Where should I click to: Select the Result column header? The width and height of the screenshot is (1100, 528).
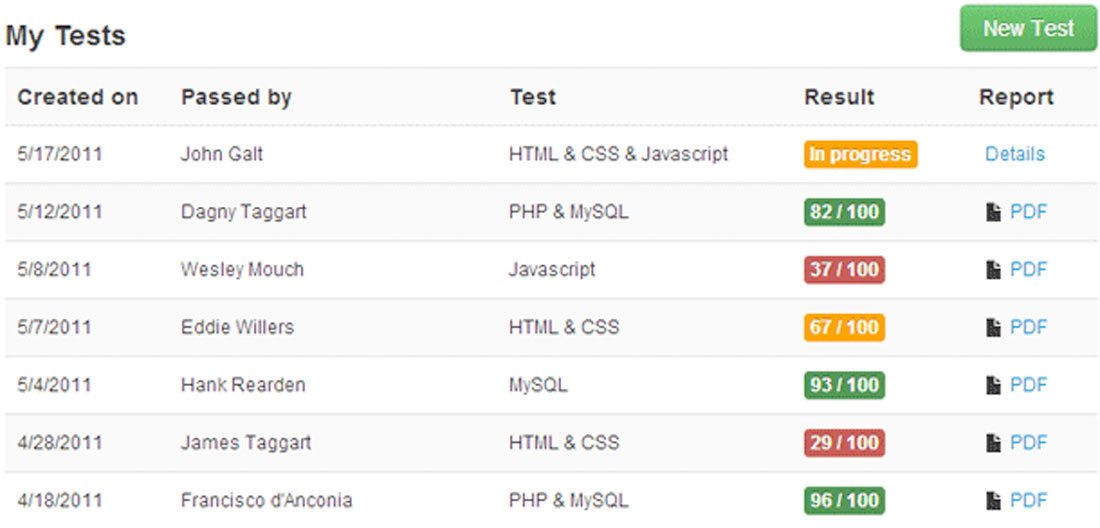pyautogui.click(x=839, y=97)
